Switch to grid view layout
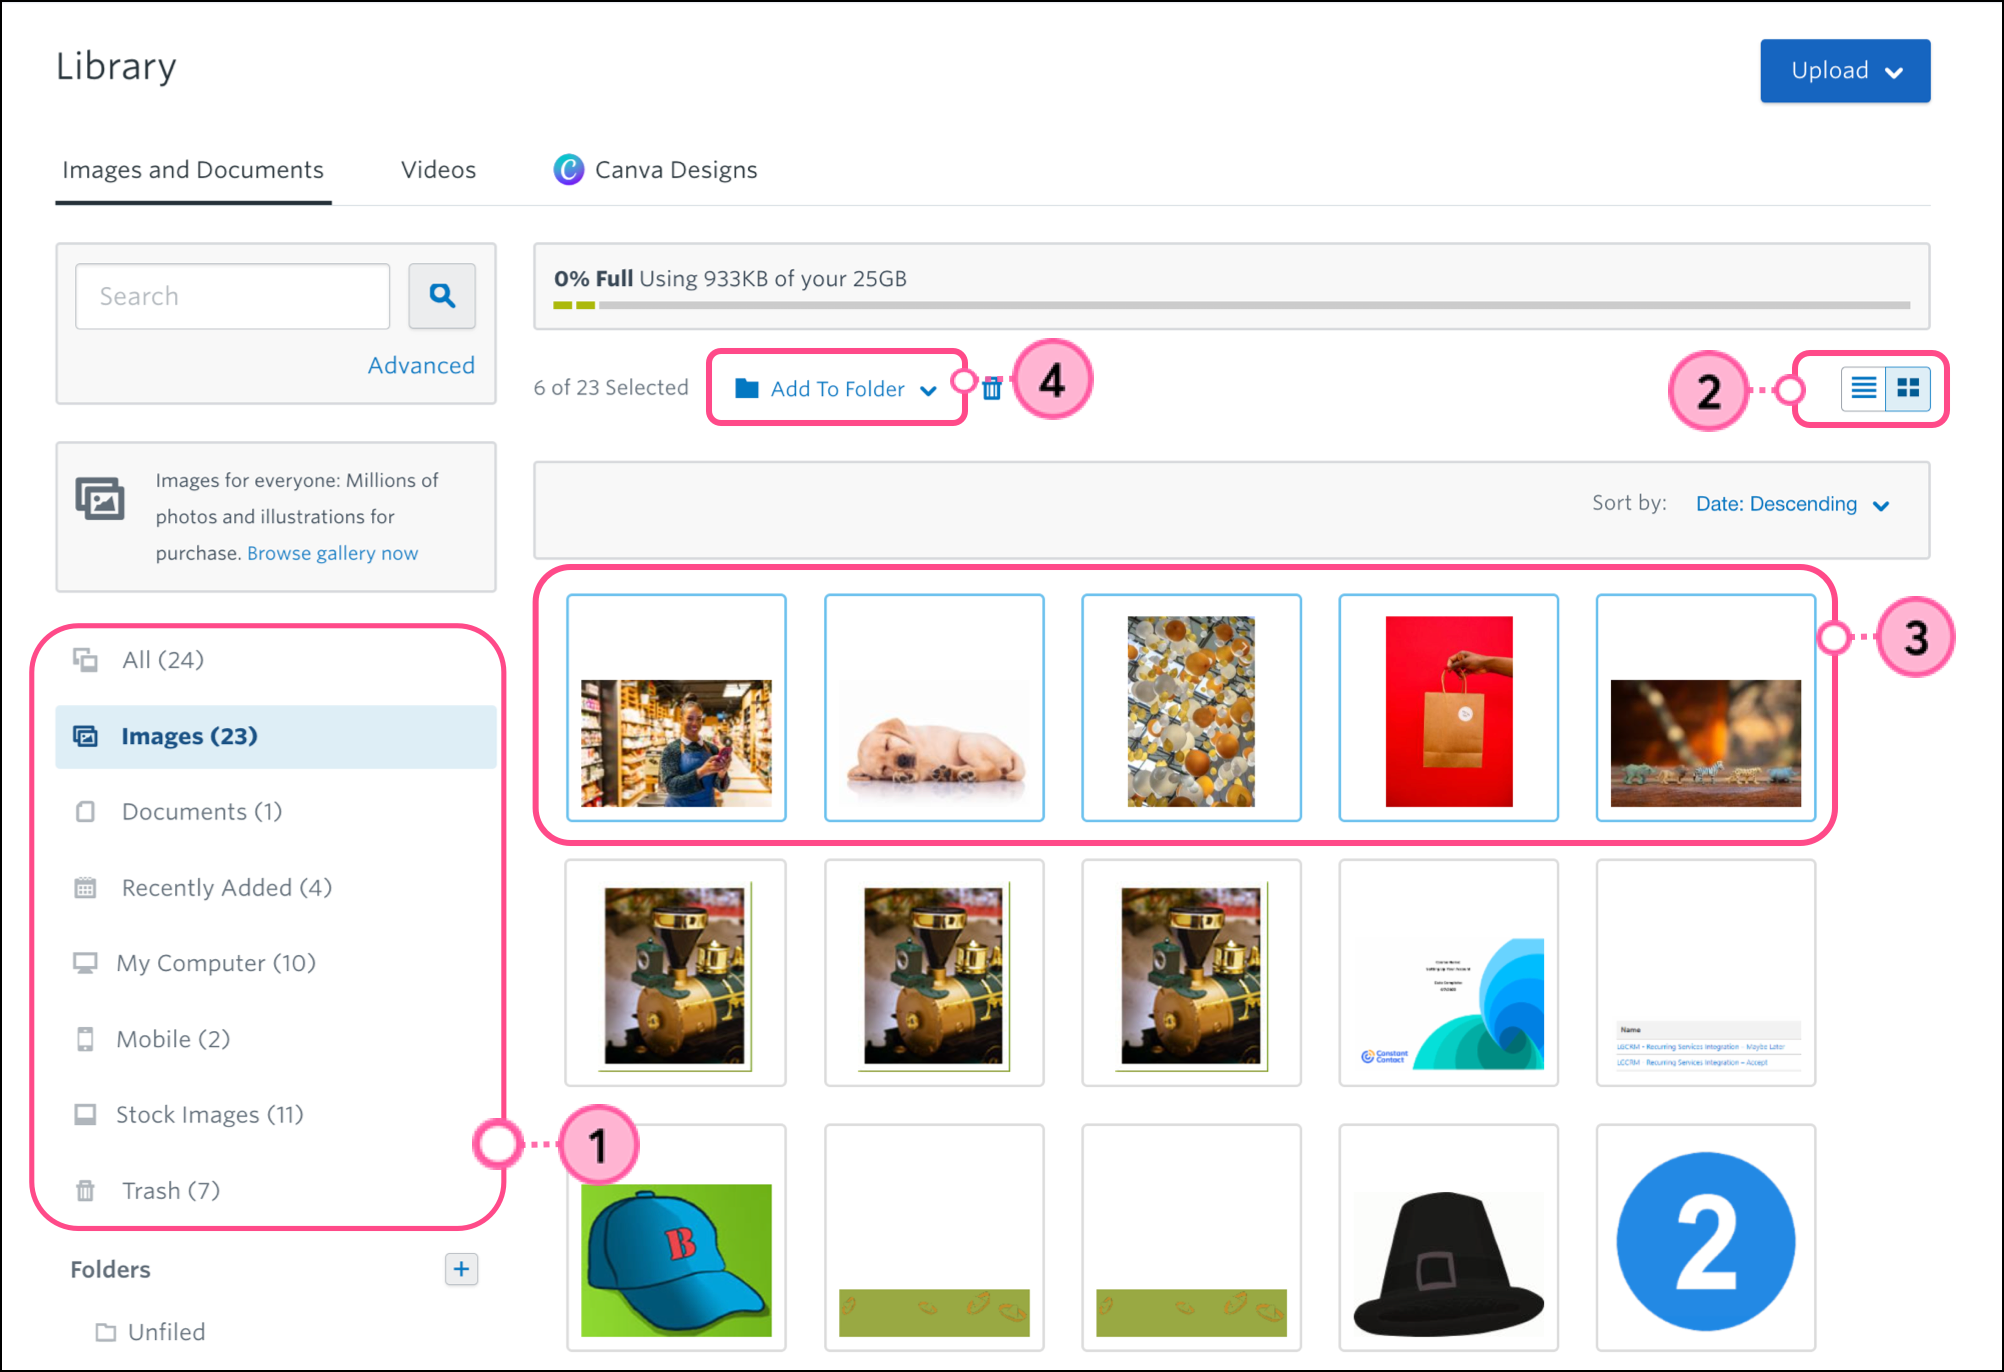This screenshot has width=2004, height=1372. click(x=1908, y=388)
